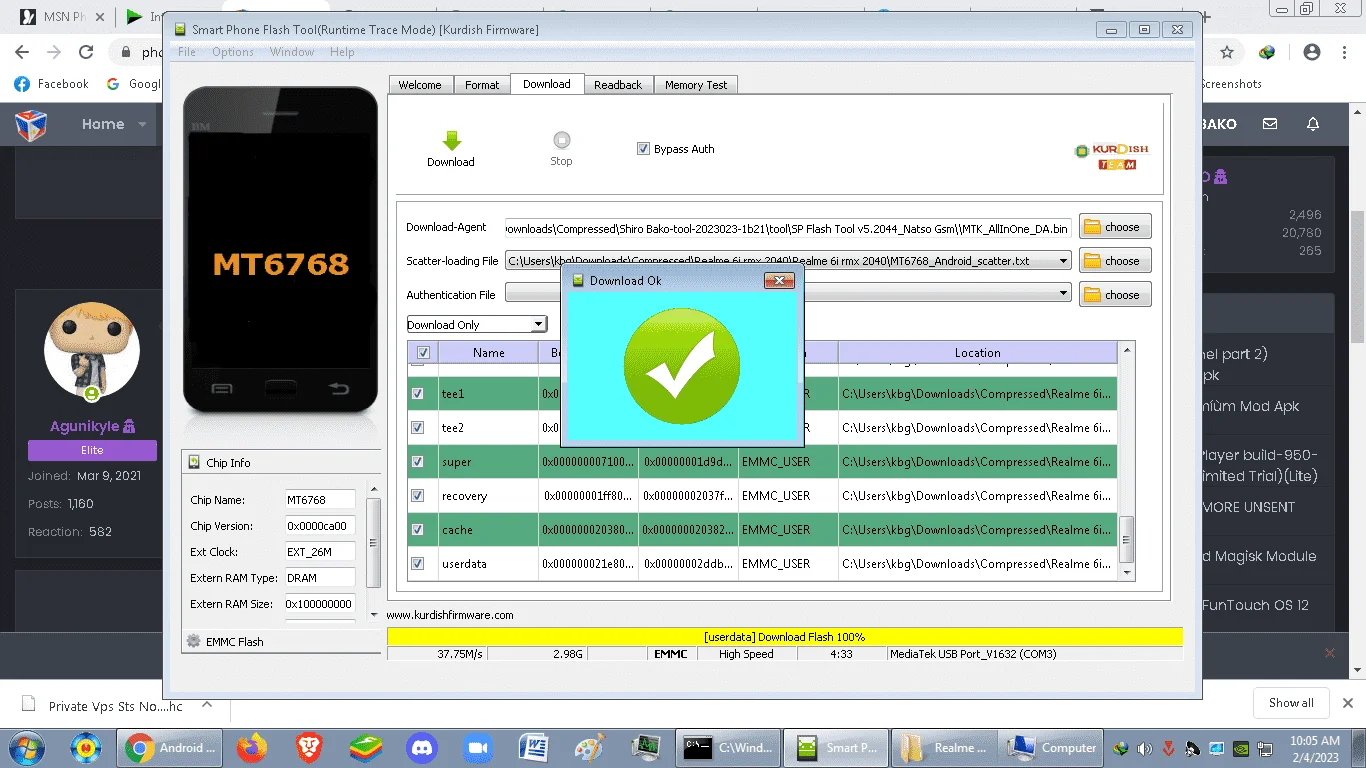Viewport: 1366px width, 768px height.
Task: Click the Chip Name MT6768 field
Action: [x=319, y=500]
